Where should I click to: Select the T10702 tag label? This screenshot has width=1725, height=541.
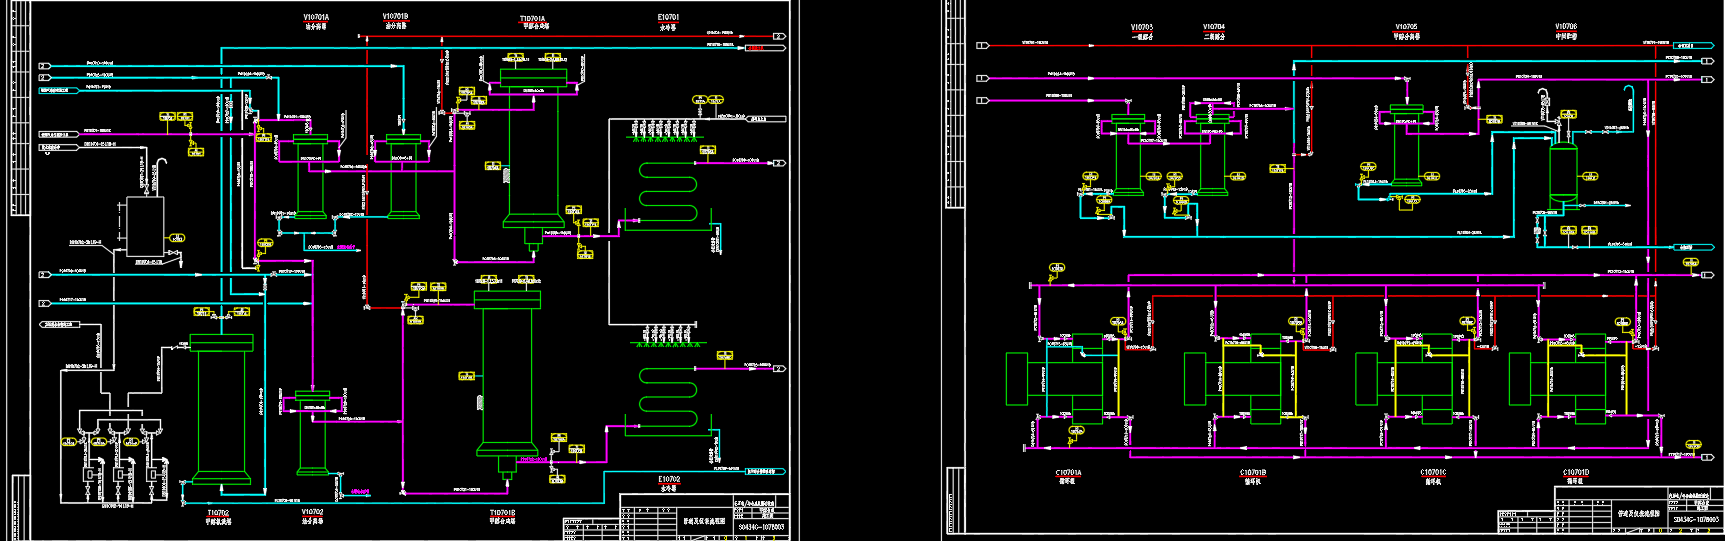pos(218,512)
